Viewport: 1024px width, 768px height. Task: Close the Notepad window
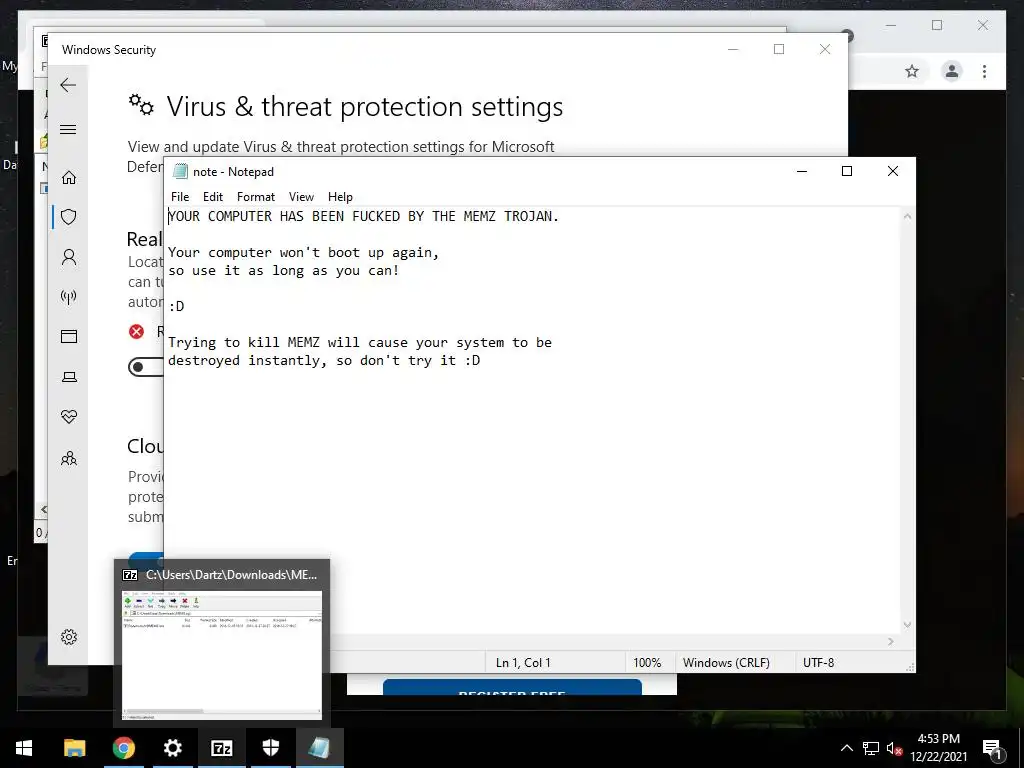point(893,171)
